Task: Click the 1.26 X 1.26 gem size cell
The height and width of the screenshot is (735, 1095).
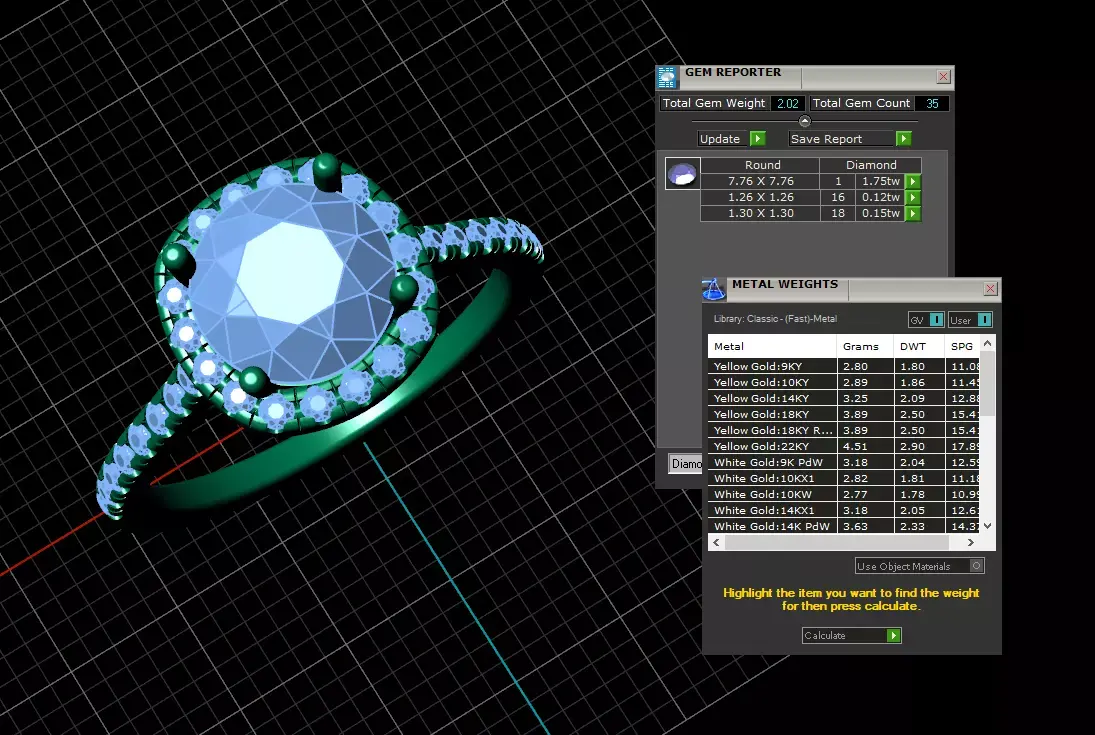Action: 760,198
